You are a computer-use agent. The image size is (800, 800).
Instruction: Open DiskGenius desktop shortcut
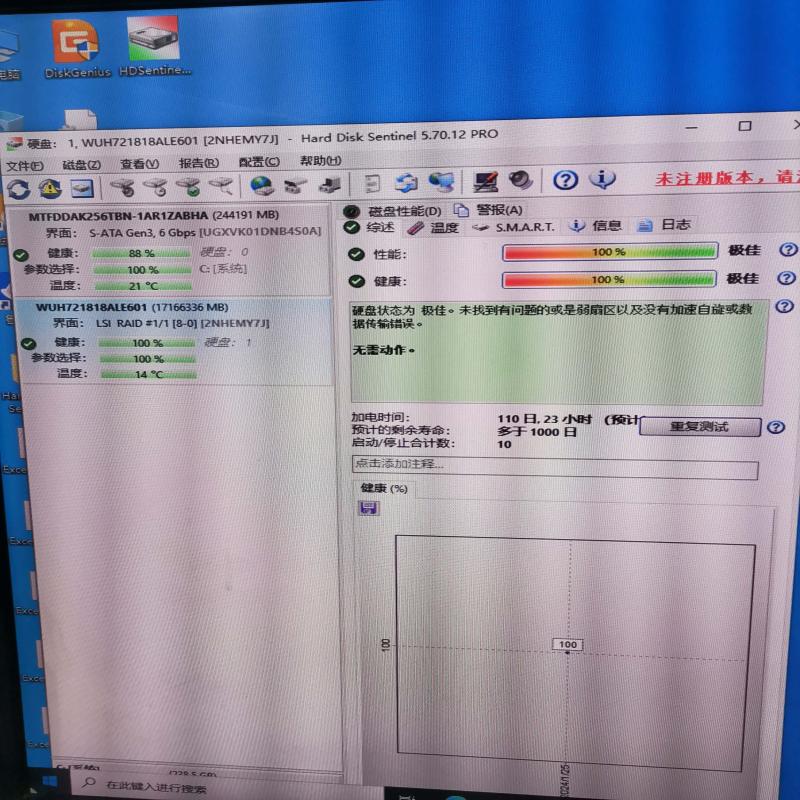[x=77, y=48]
